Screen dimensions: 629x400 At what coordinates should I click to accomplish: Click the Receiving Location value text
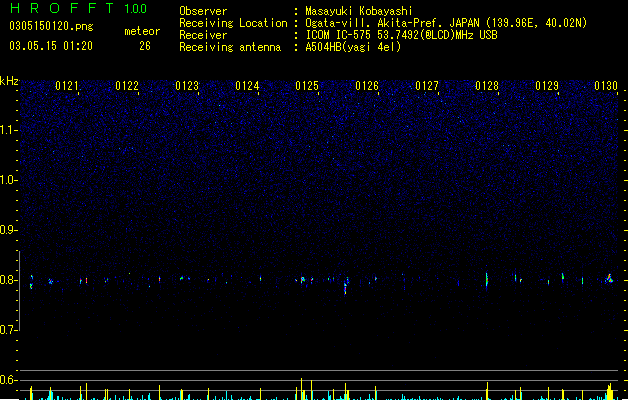pos(446,23)
